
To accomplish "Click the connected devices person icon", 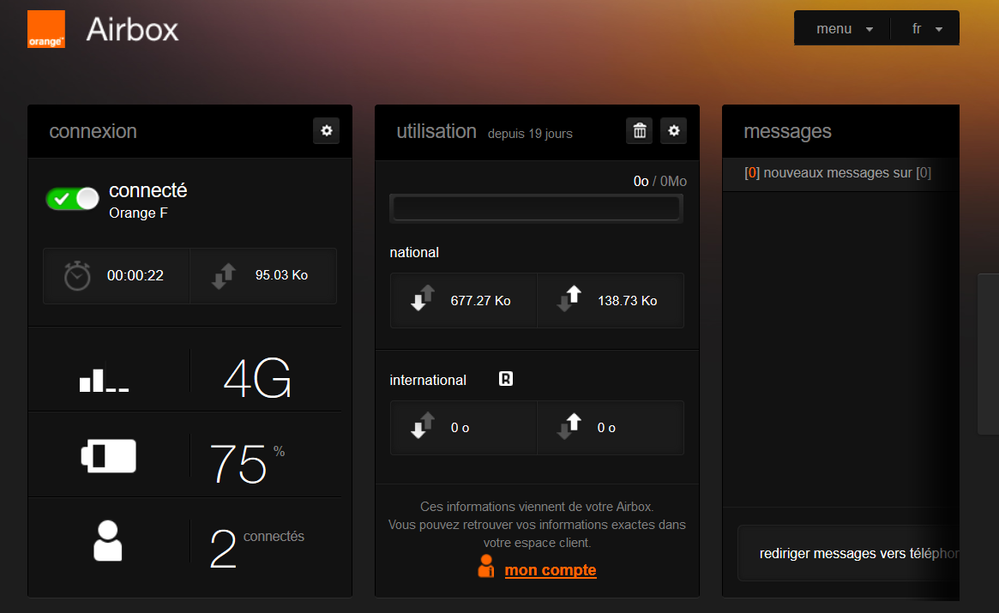I will (105, 543).
